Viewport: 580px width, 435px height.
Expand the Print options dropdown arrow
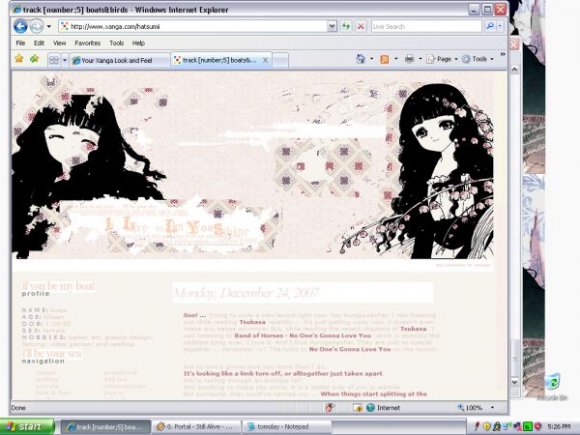point(420,59)
